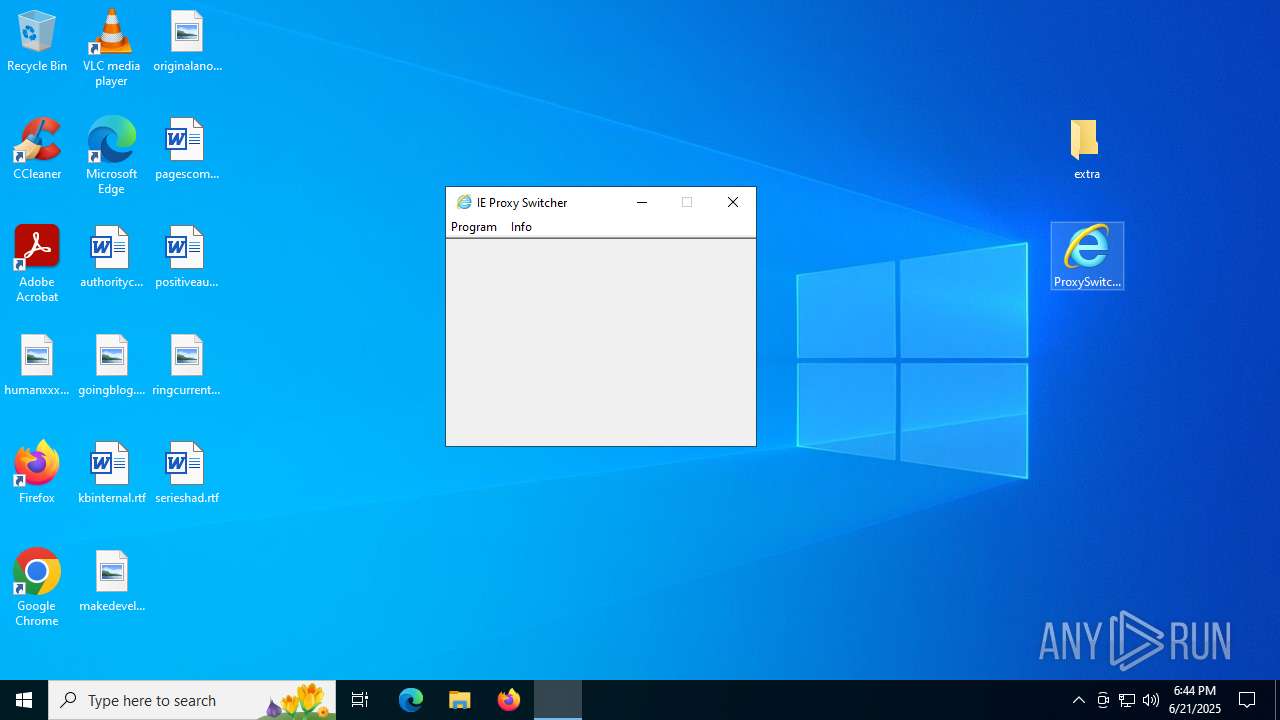
Task: Select the Firefox desktop shortcut
Action: coord(37,472)
